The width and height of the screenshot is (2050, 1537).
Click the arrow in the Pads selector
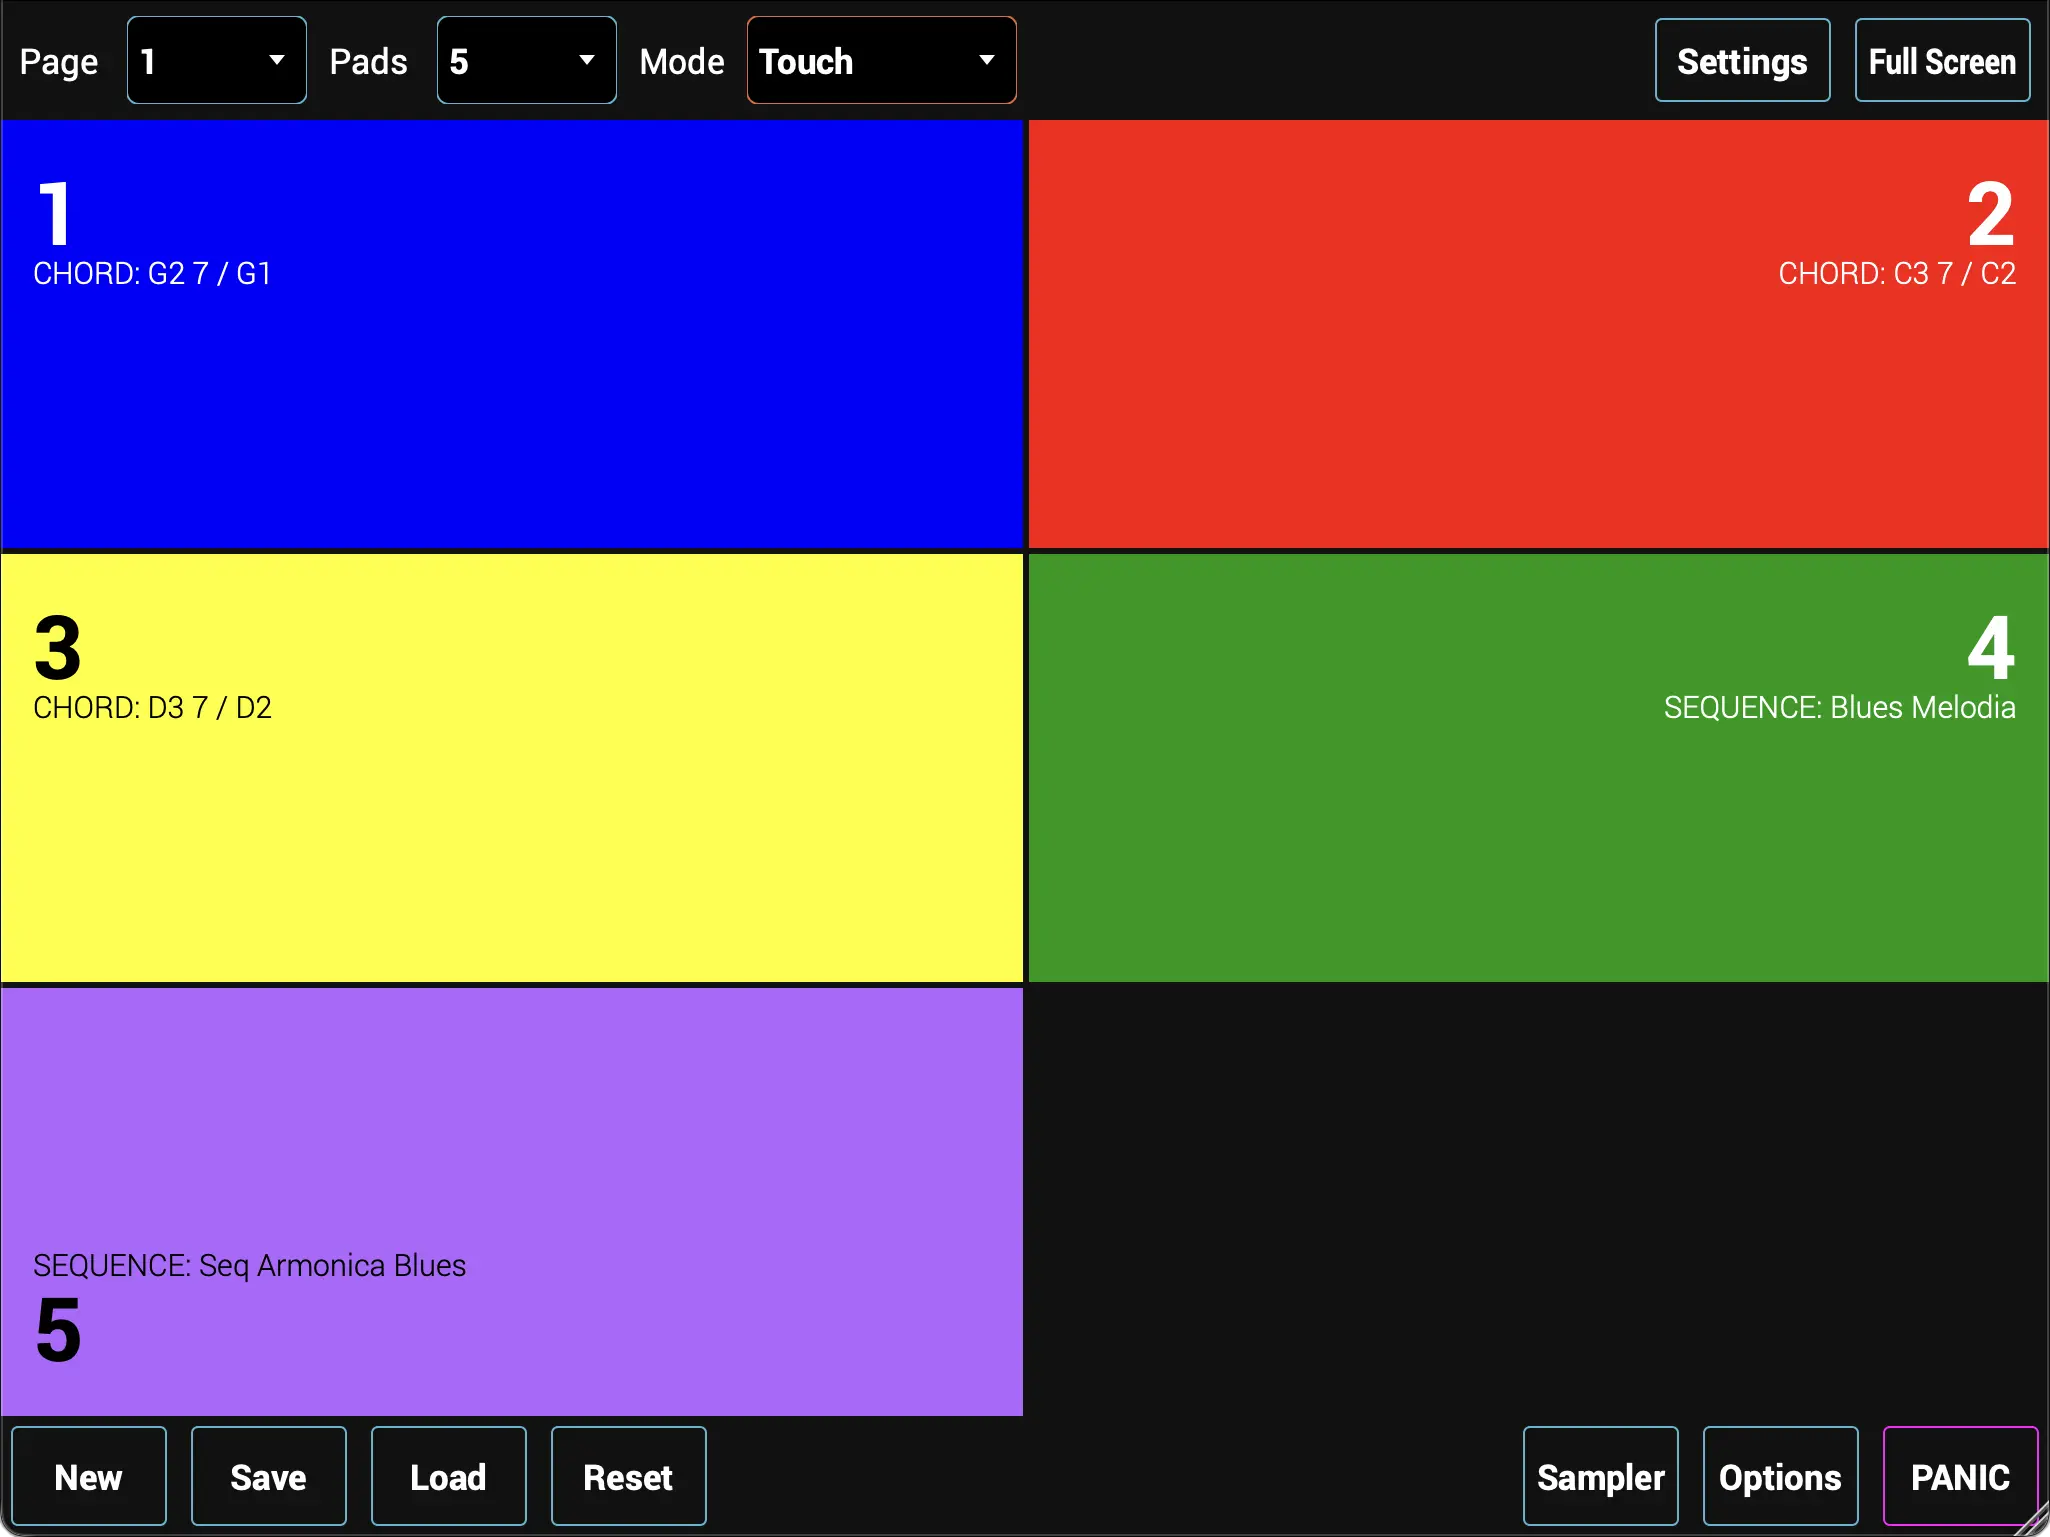click(x=587, y=61)
